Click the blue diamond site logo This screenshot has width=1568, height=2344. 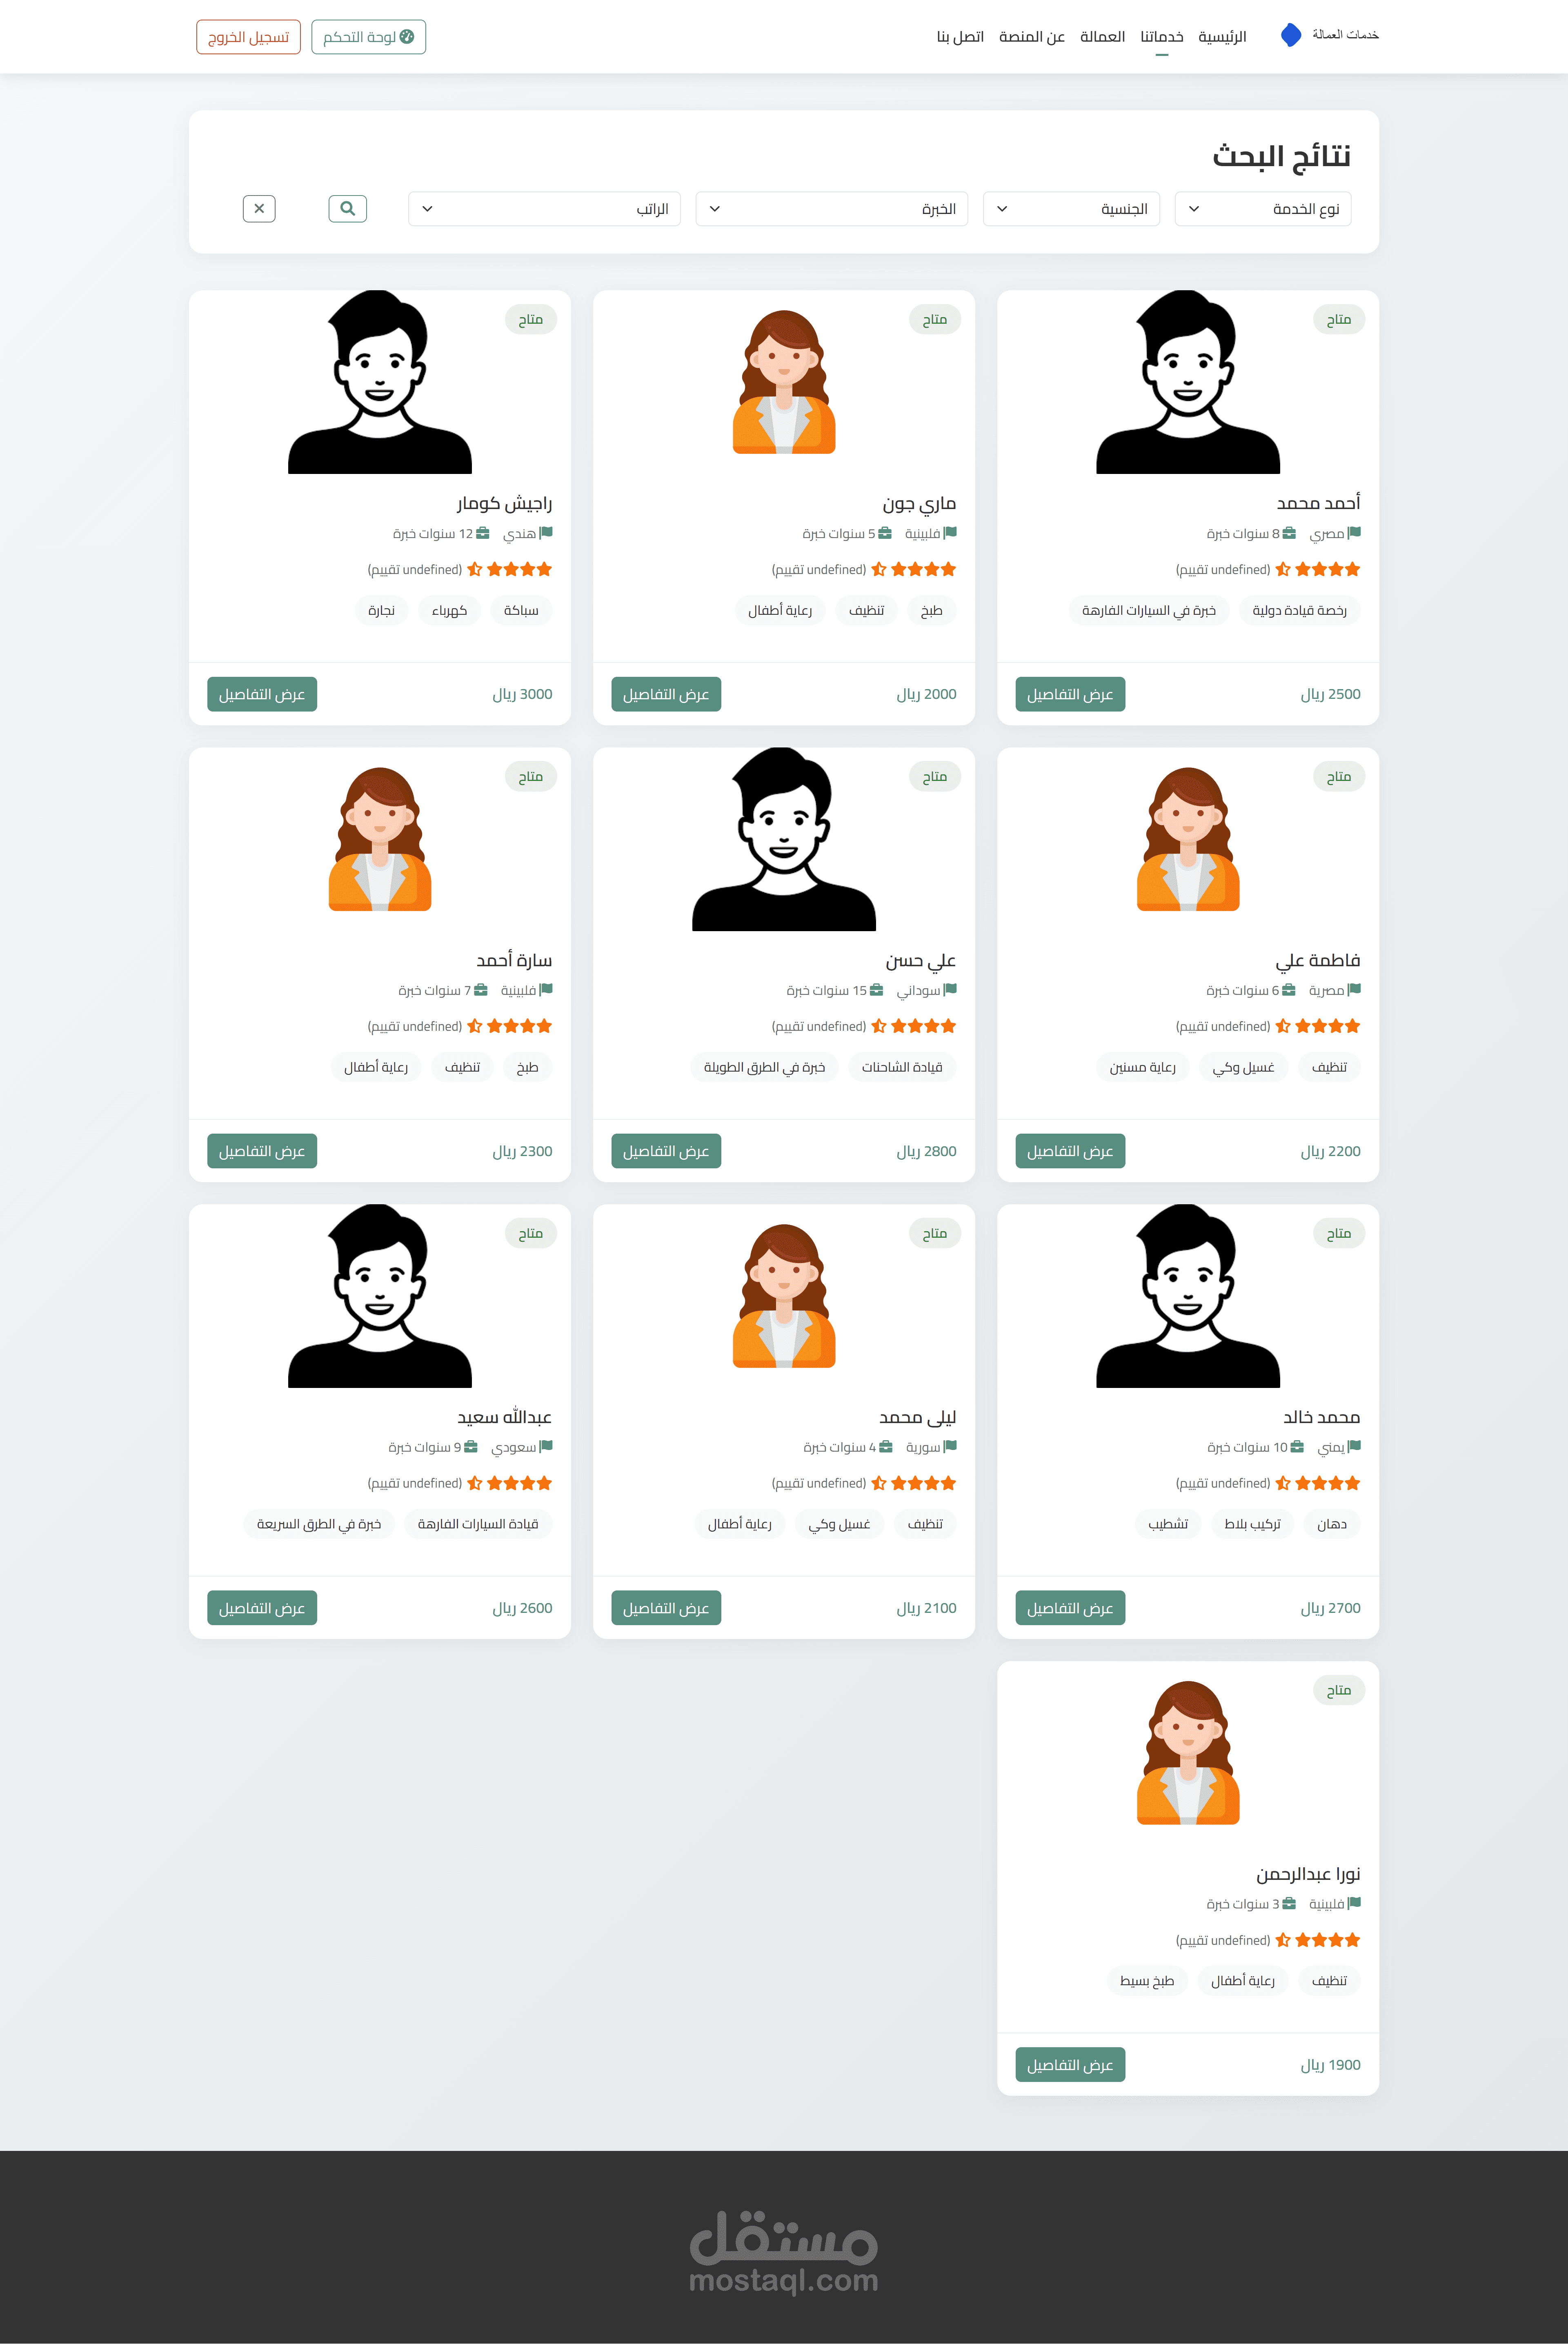point(1291,35)
